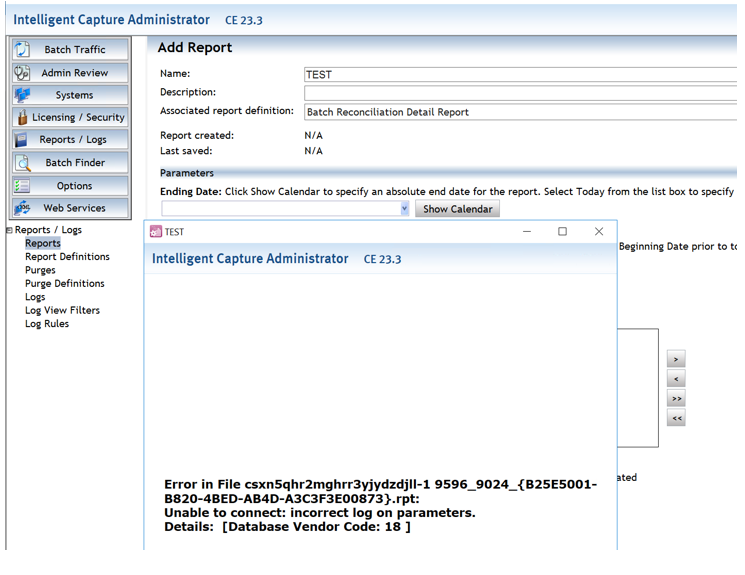This screenshot has height=575, width=745.
Task: Click the Systems computers icon
Action: [22, 95]
